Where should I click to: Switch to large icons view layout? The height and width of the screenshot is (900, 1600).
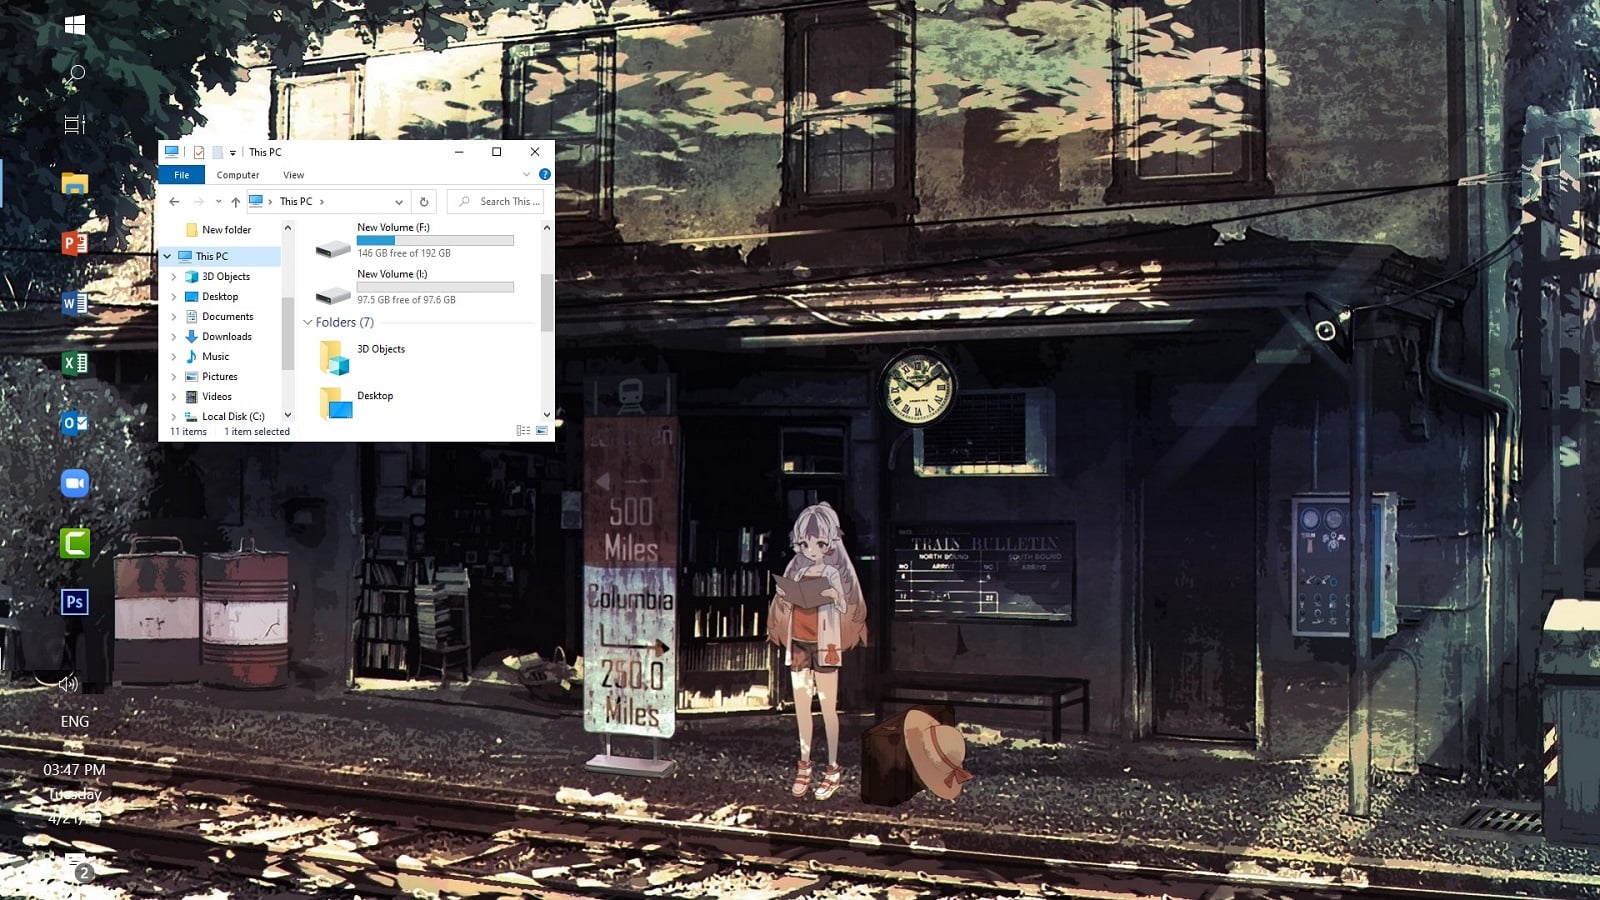click(x=542, y=431)
